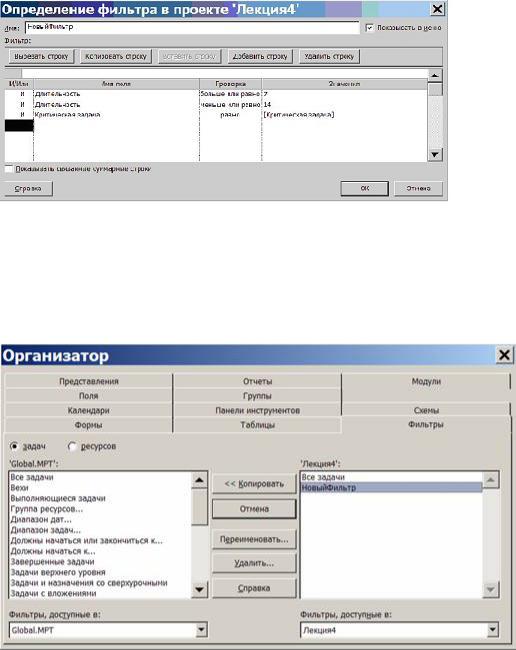The image size is (516, 650).
Task: Select 'Группа ресурсов...' filter
Action: [x=100, y=509]
